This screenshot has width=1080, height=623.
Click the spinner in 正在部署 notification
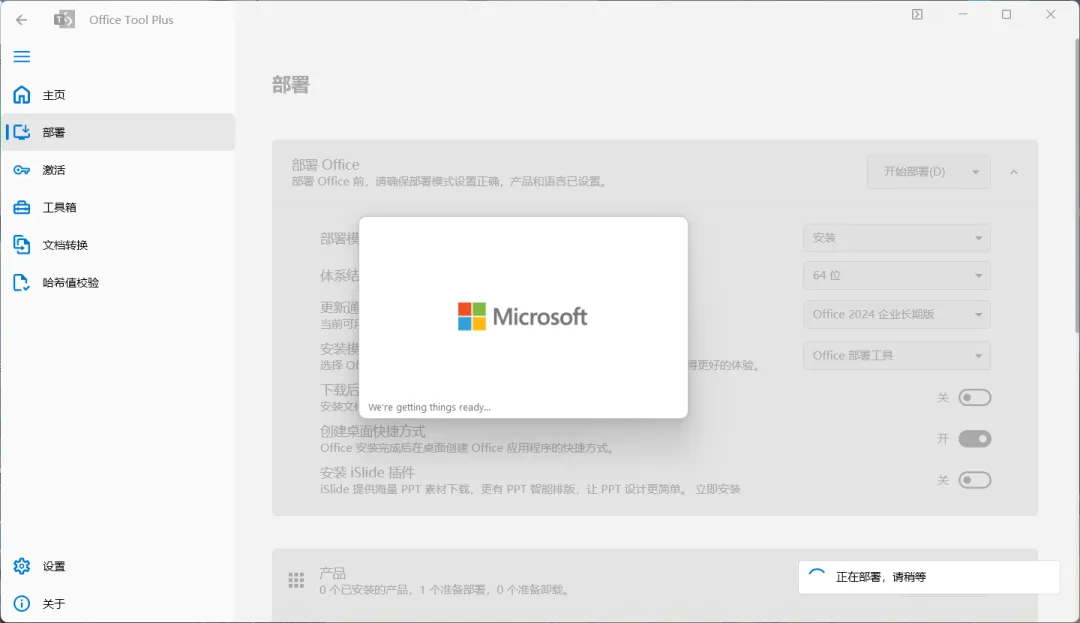click(817, 577)
